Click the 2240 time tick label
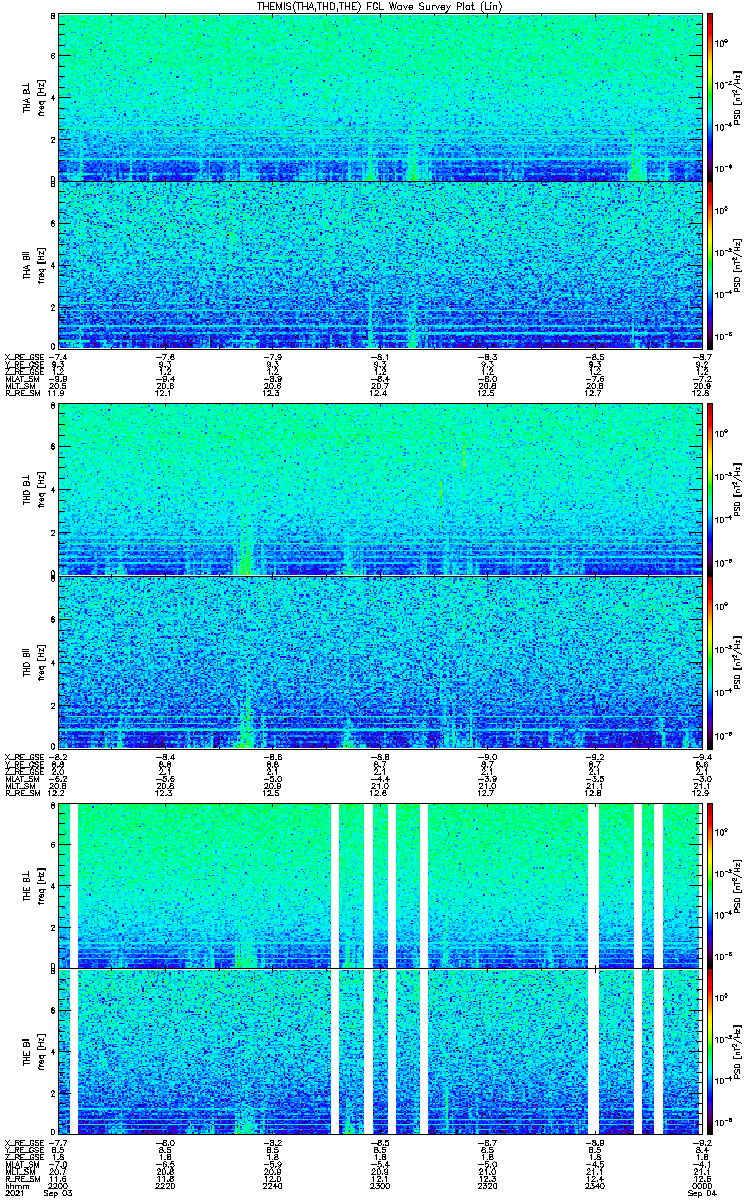Image resolution: width=750 pixels, height=1200 pixels. (273, 1186)
